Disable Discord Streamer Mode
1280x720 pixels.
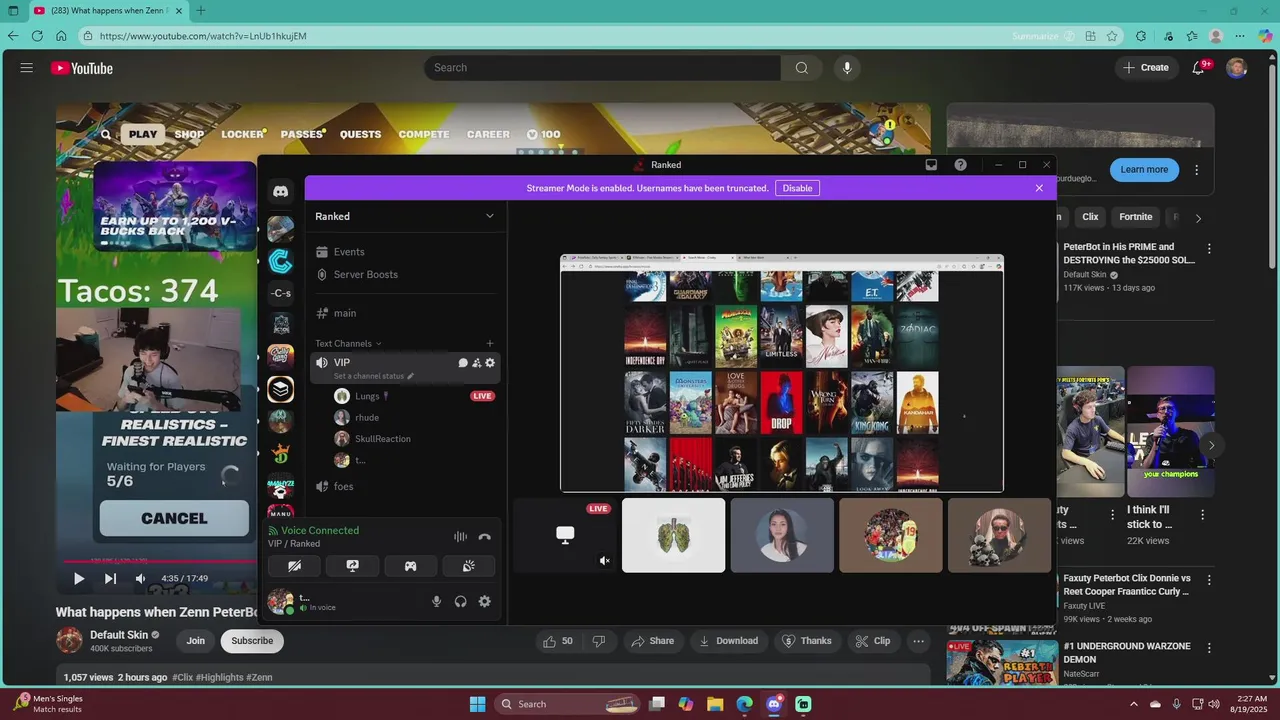[797, 188]
